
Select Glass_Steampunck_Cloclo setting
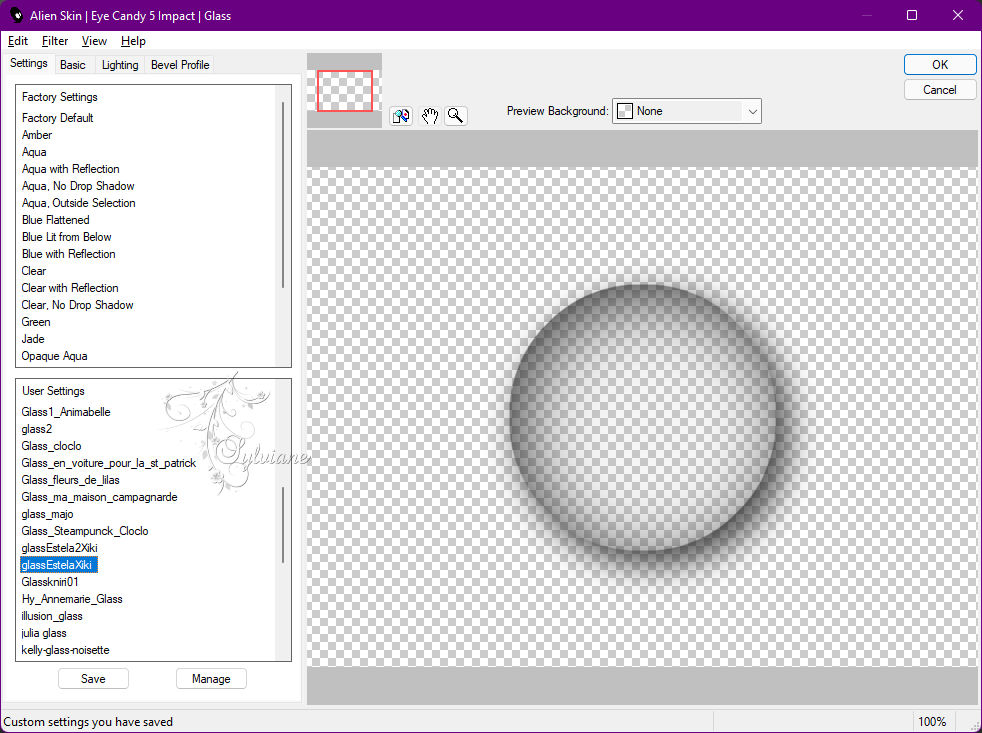[85, 531]
